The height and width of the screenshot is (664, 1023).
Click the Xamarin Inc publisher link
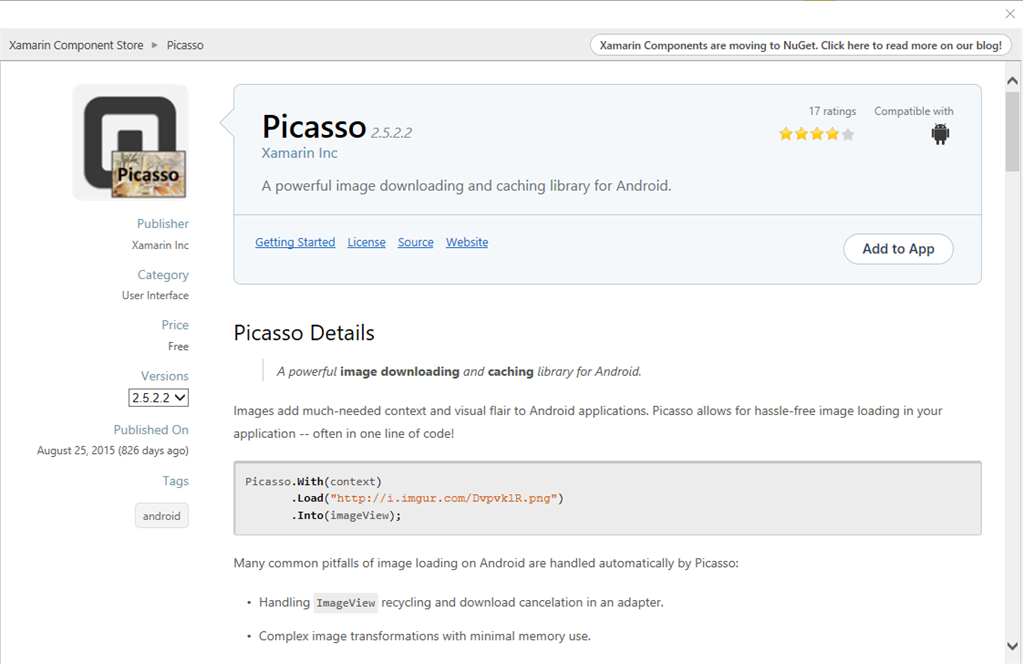299,153
